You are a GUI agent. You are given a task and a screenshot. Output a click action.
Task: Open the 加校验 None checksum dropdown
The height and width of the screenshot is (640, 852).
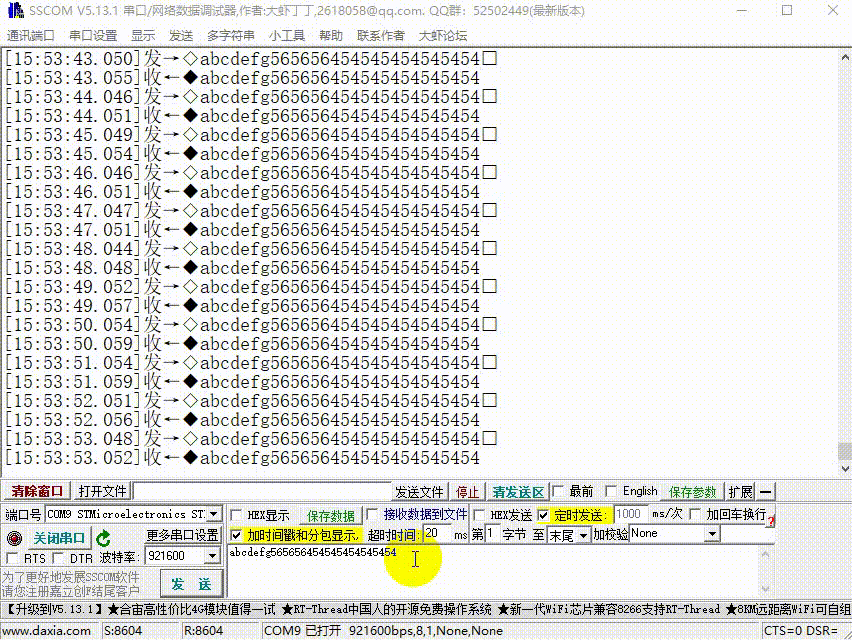tap(712, 534)
